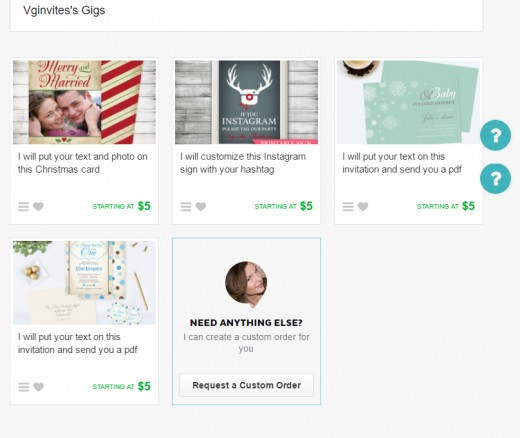Viewport: 520px width, 438px height.
Task: Favorite the Instagram sign gig with heart
Action: click(x=201, y=206)
